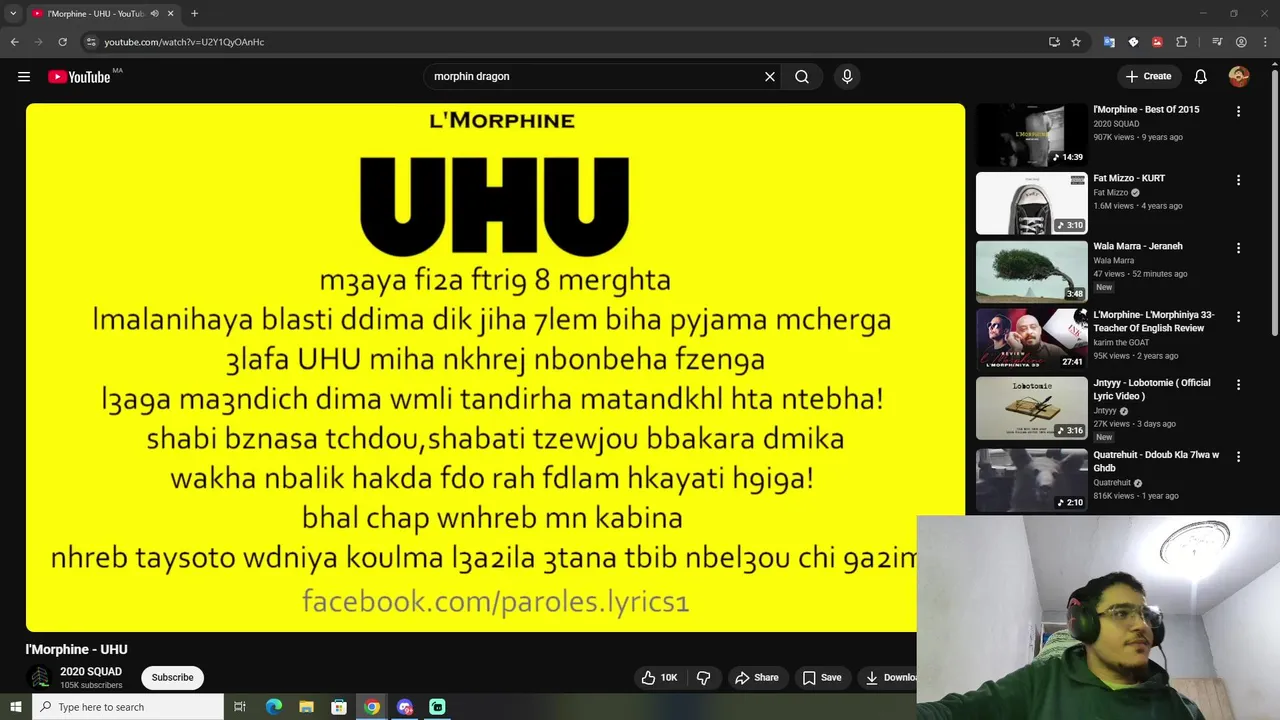Screen dimensions: 1280x720
Task: Open Jntyyy - Lobotomie thumbnail
Action: click(x=1031, y=408)
